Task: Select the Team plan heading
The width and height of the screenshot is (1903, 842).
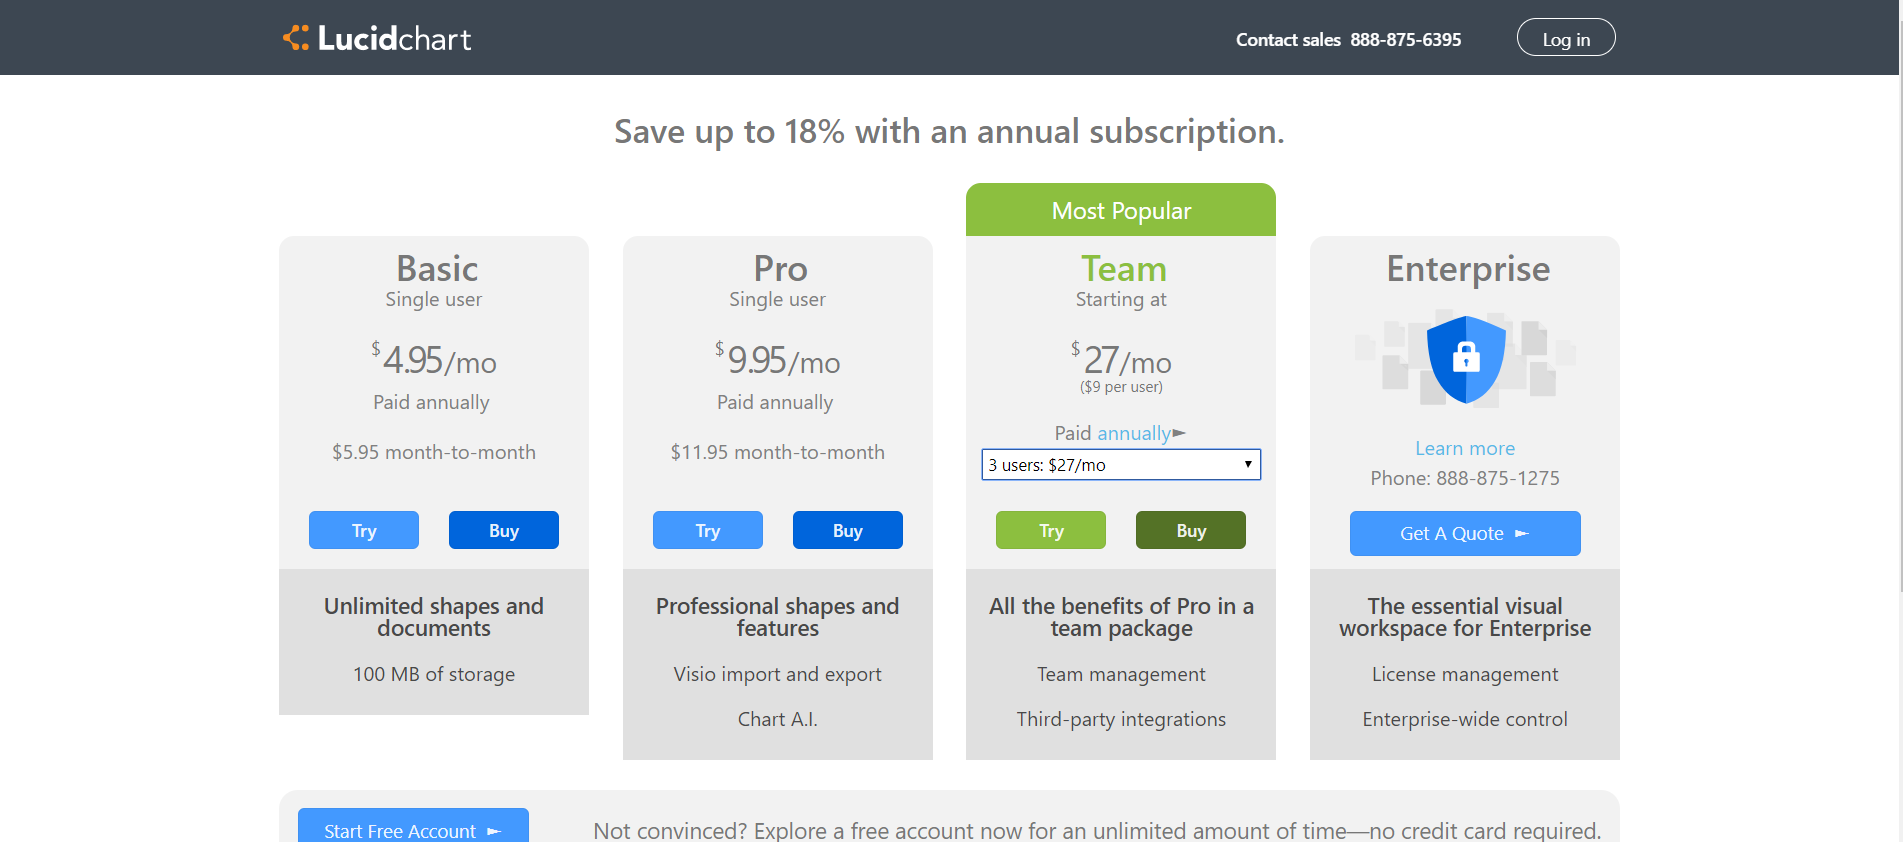Action: point(1123,269)
